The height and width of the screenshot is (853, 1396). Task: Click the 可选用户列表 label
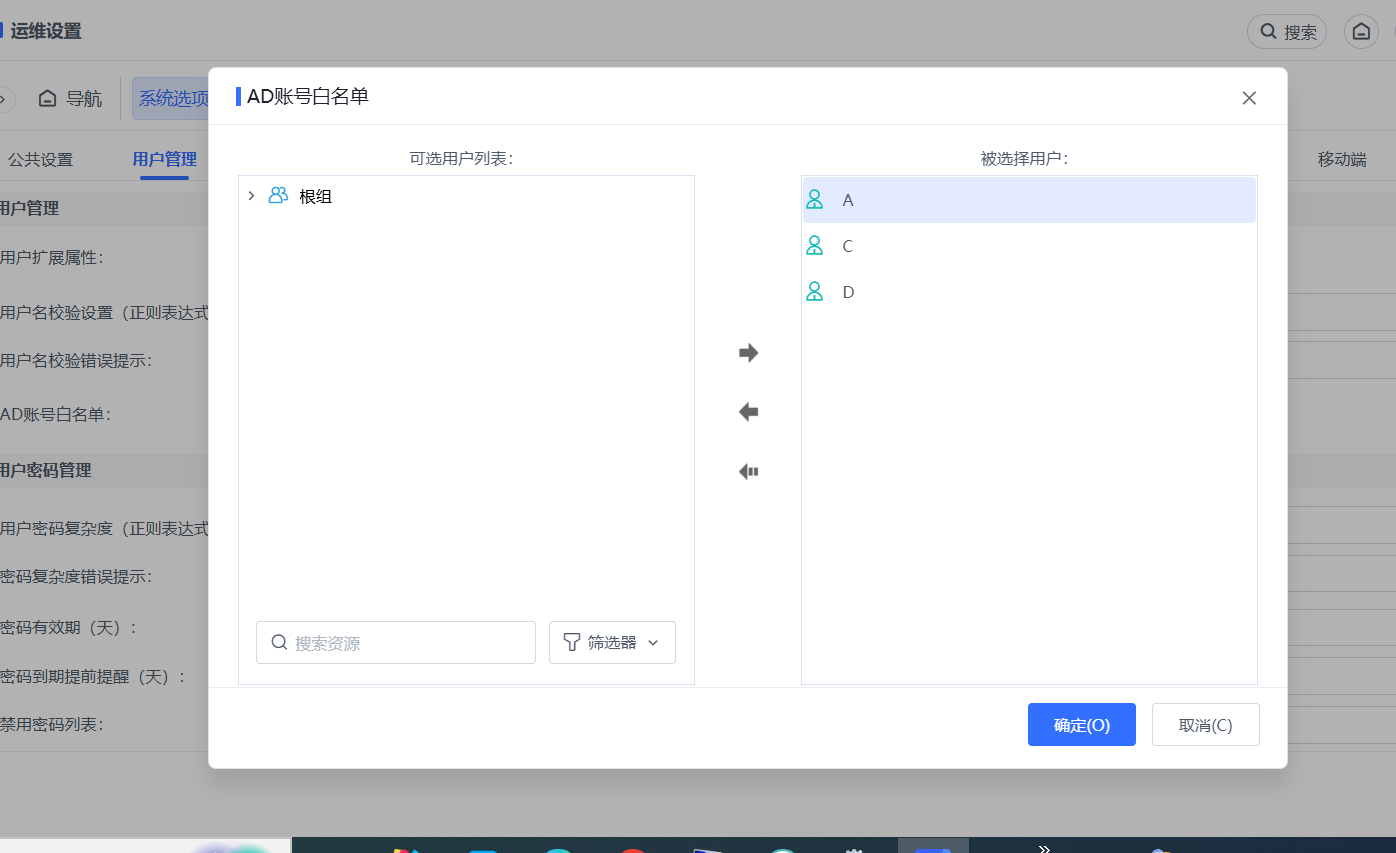click(461, 158)
